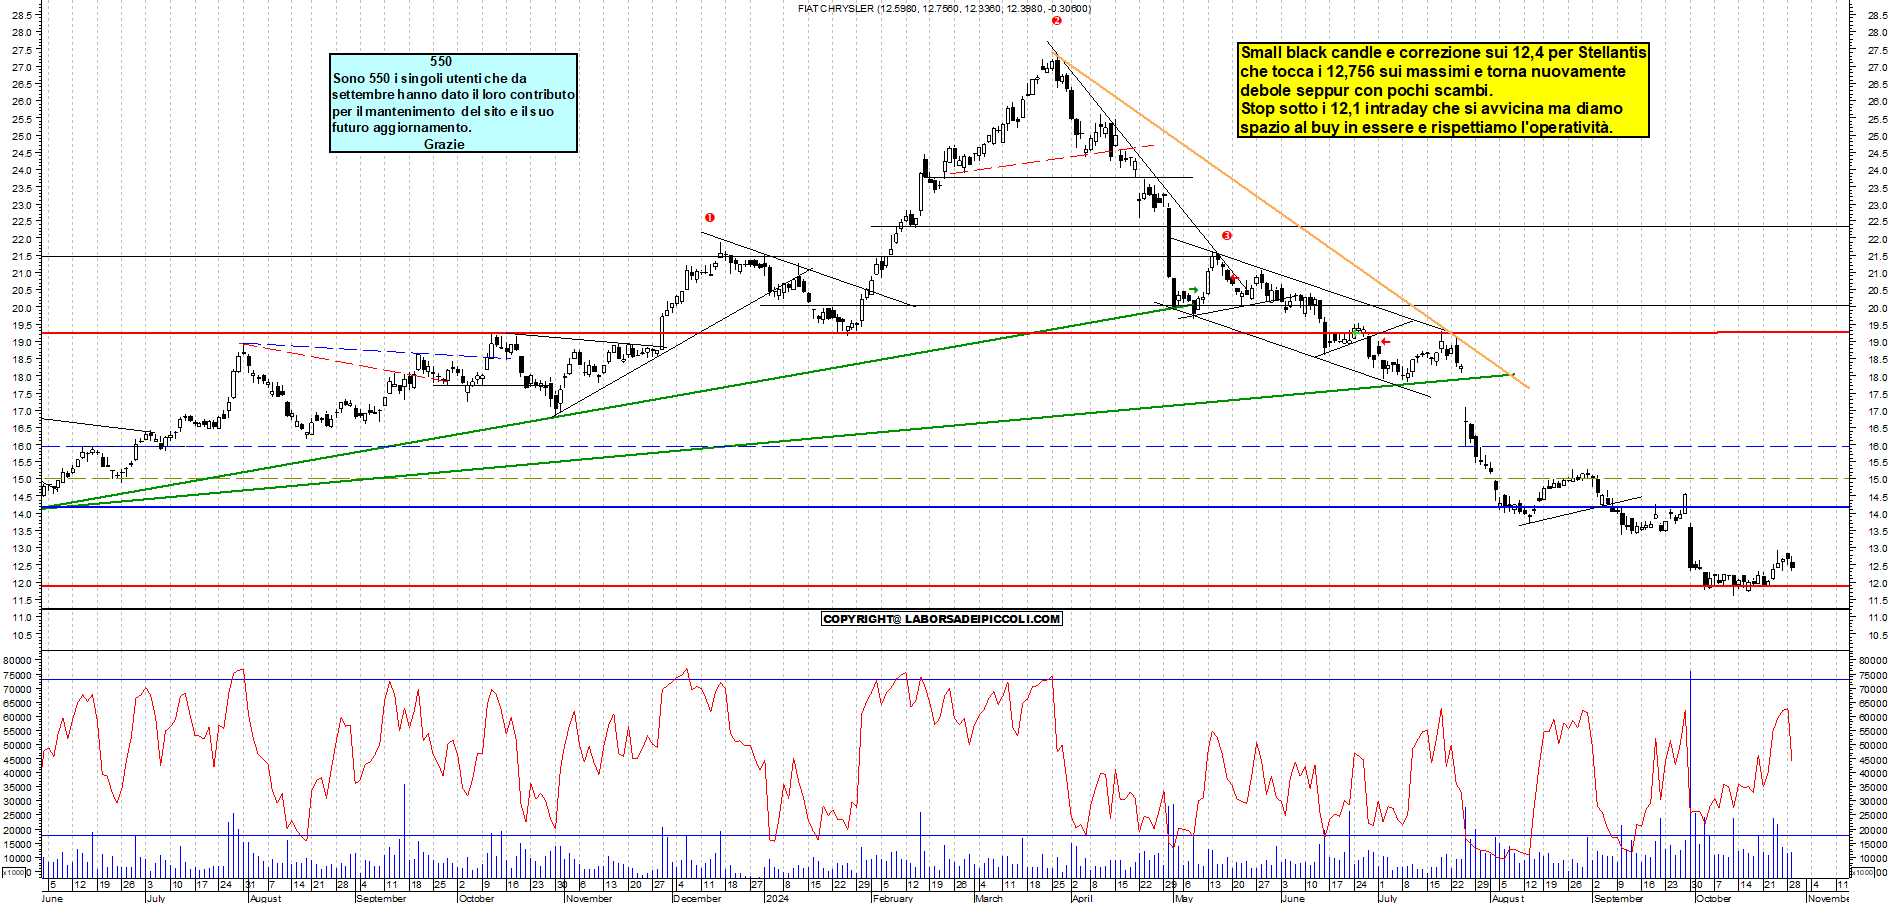Click the word "Grazie" in the cyan note
The height and width of the screenshot is (903, 1890).
(x=444, y=144)
